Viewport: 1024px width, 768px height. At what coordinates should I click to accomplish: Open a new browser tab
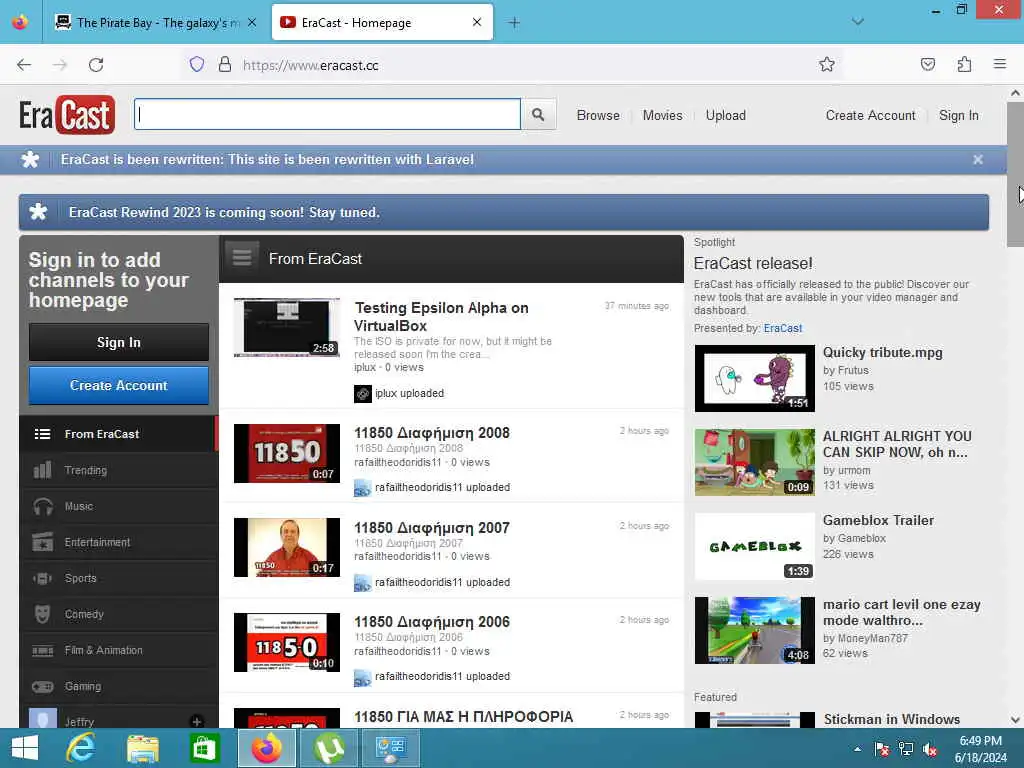coord(514,23)
